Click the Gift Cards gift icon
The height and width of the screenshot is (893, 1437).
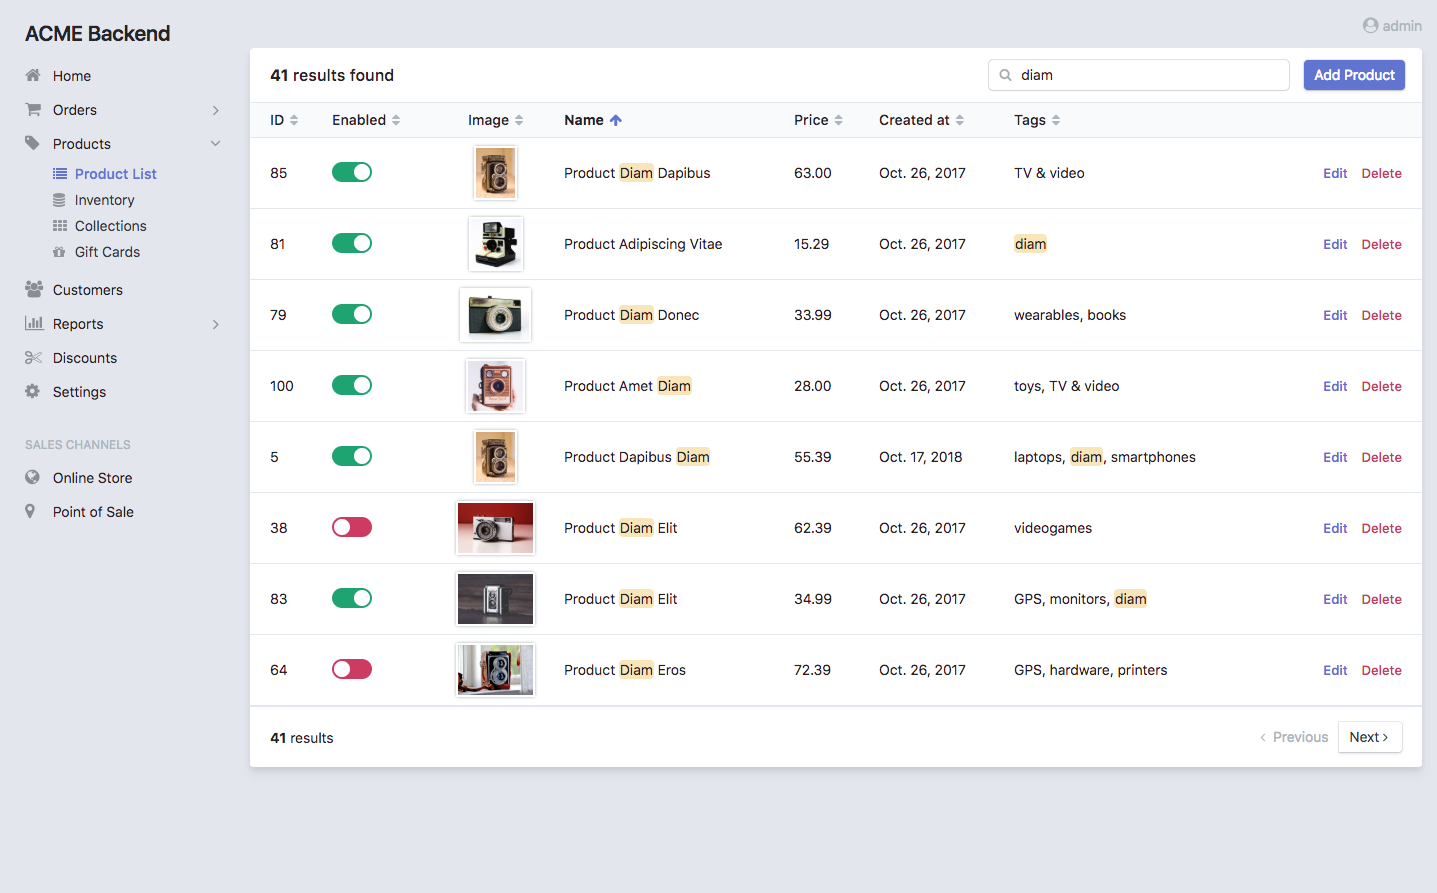59,252
